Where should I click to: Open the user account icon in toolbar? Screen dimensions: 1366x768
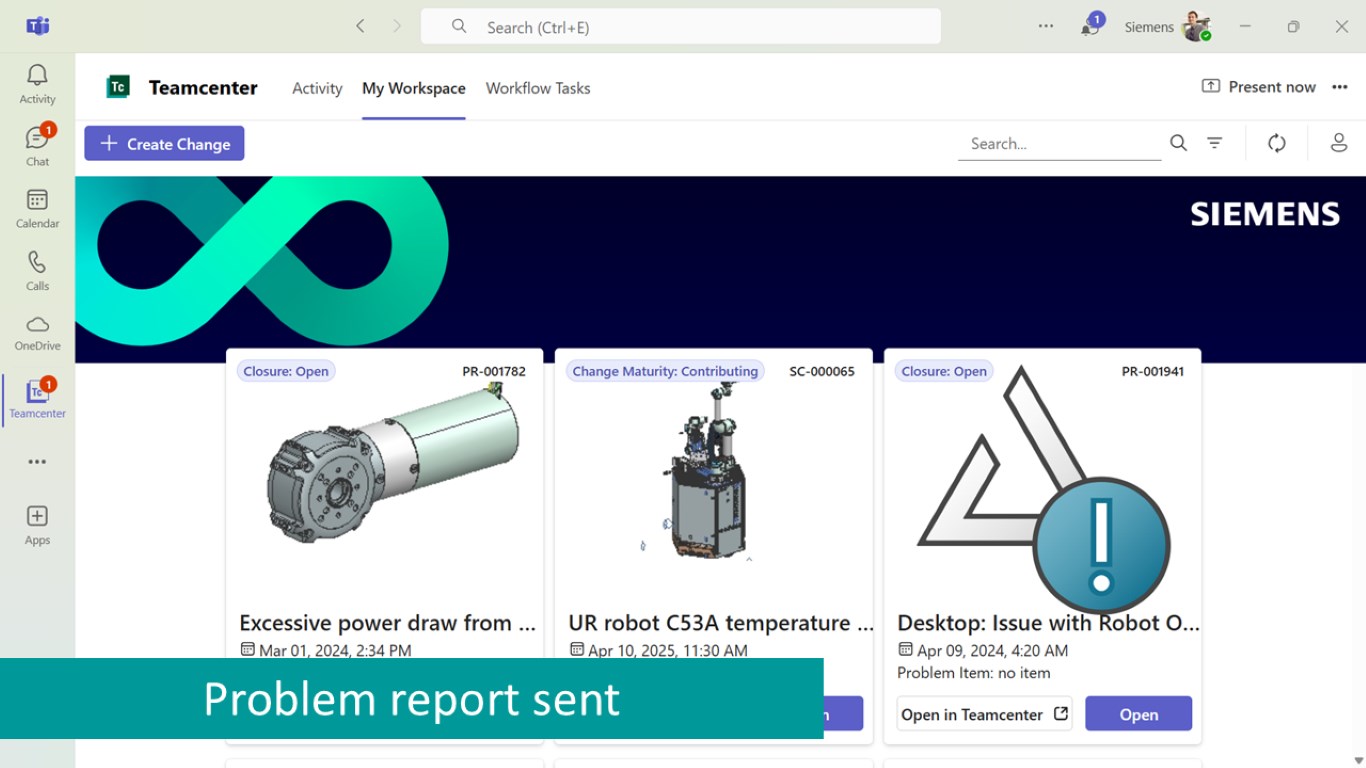coord(1339,143)
